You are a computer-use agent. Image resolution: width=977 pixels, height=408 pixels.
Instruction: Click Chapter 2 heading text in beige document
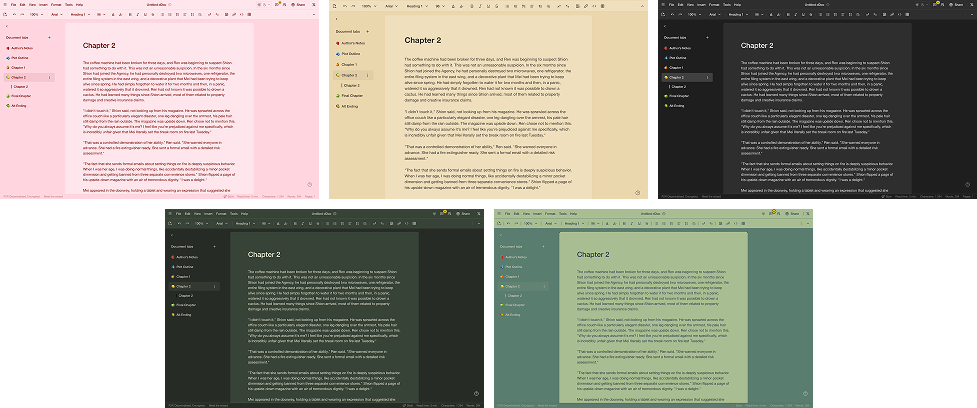pos(423,40)
